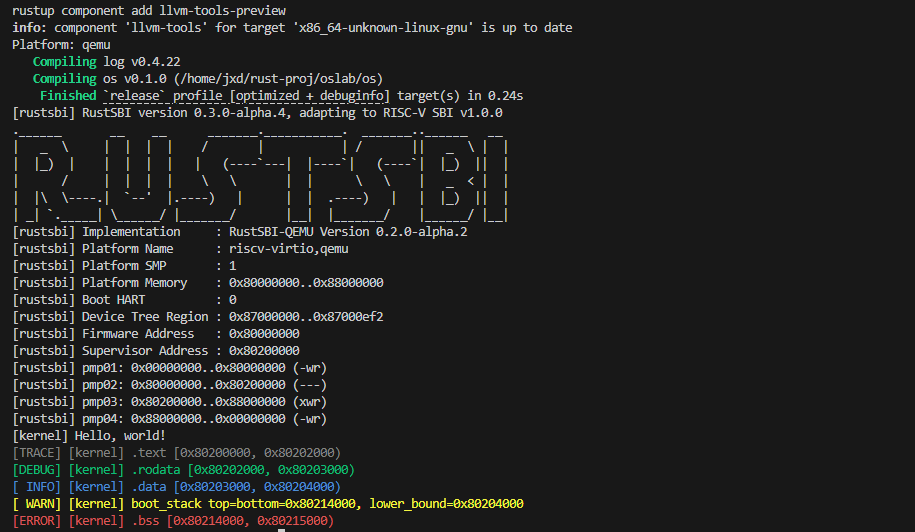Click the blue [ INFO] .data log line
The height and width of the screenshot is (532, 915).
[x=176, y=486]
